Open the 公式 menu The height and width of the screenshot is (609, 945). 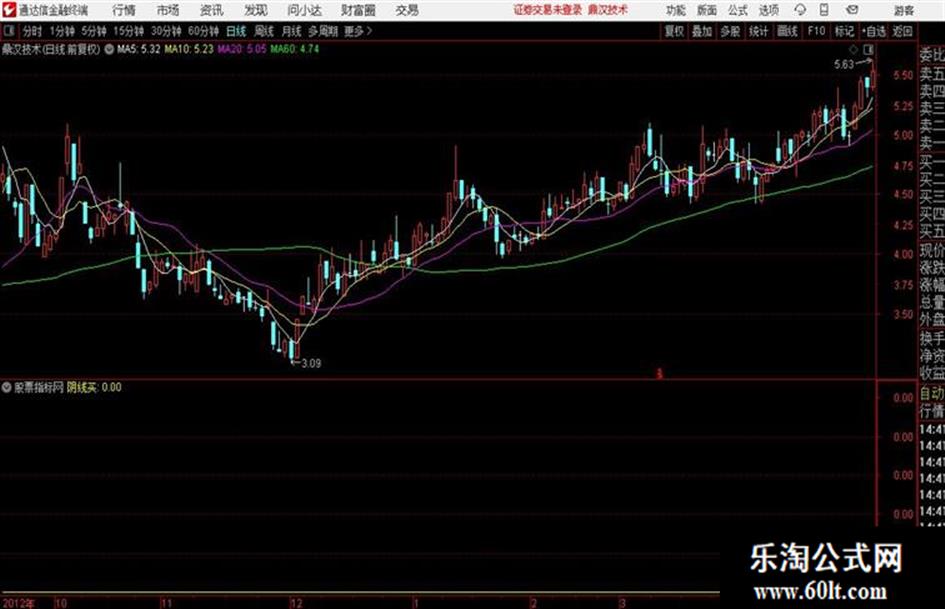coord(738,10)
